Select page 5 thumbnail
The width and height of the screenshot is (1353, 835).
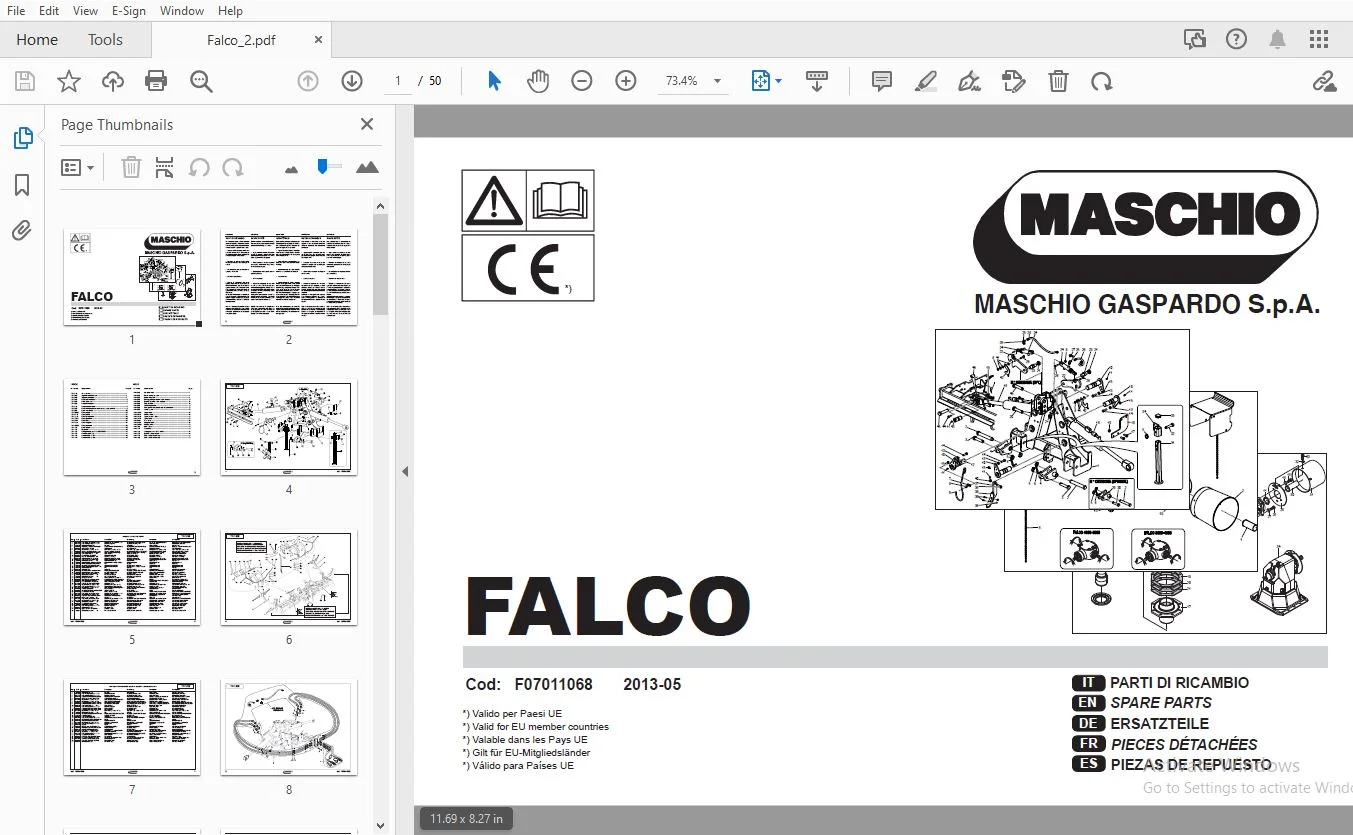[x=132, y=577]
